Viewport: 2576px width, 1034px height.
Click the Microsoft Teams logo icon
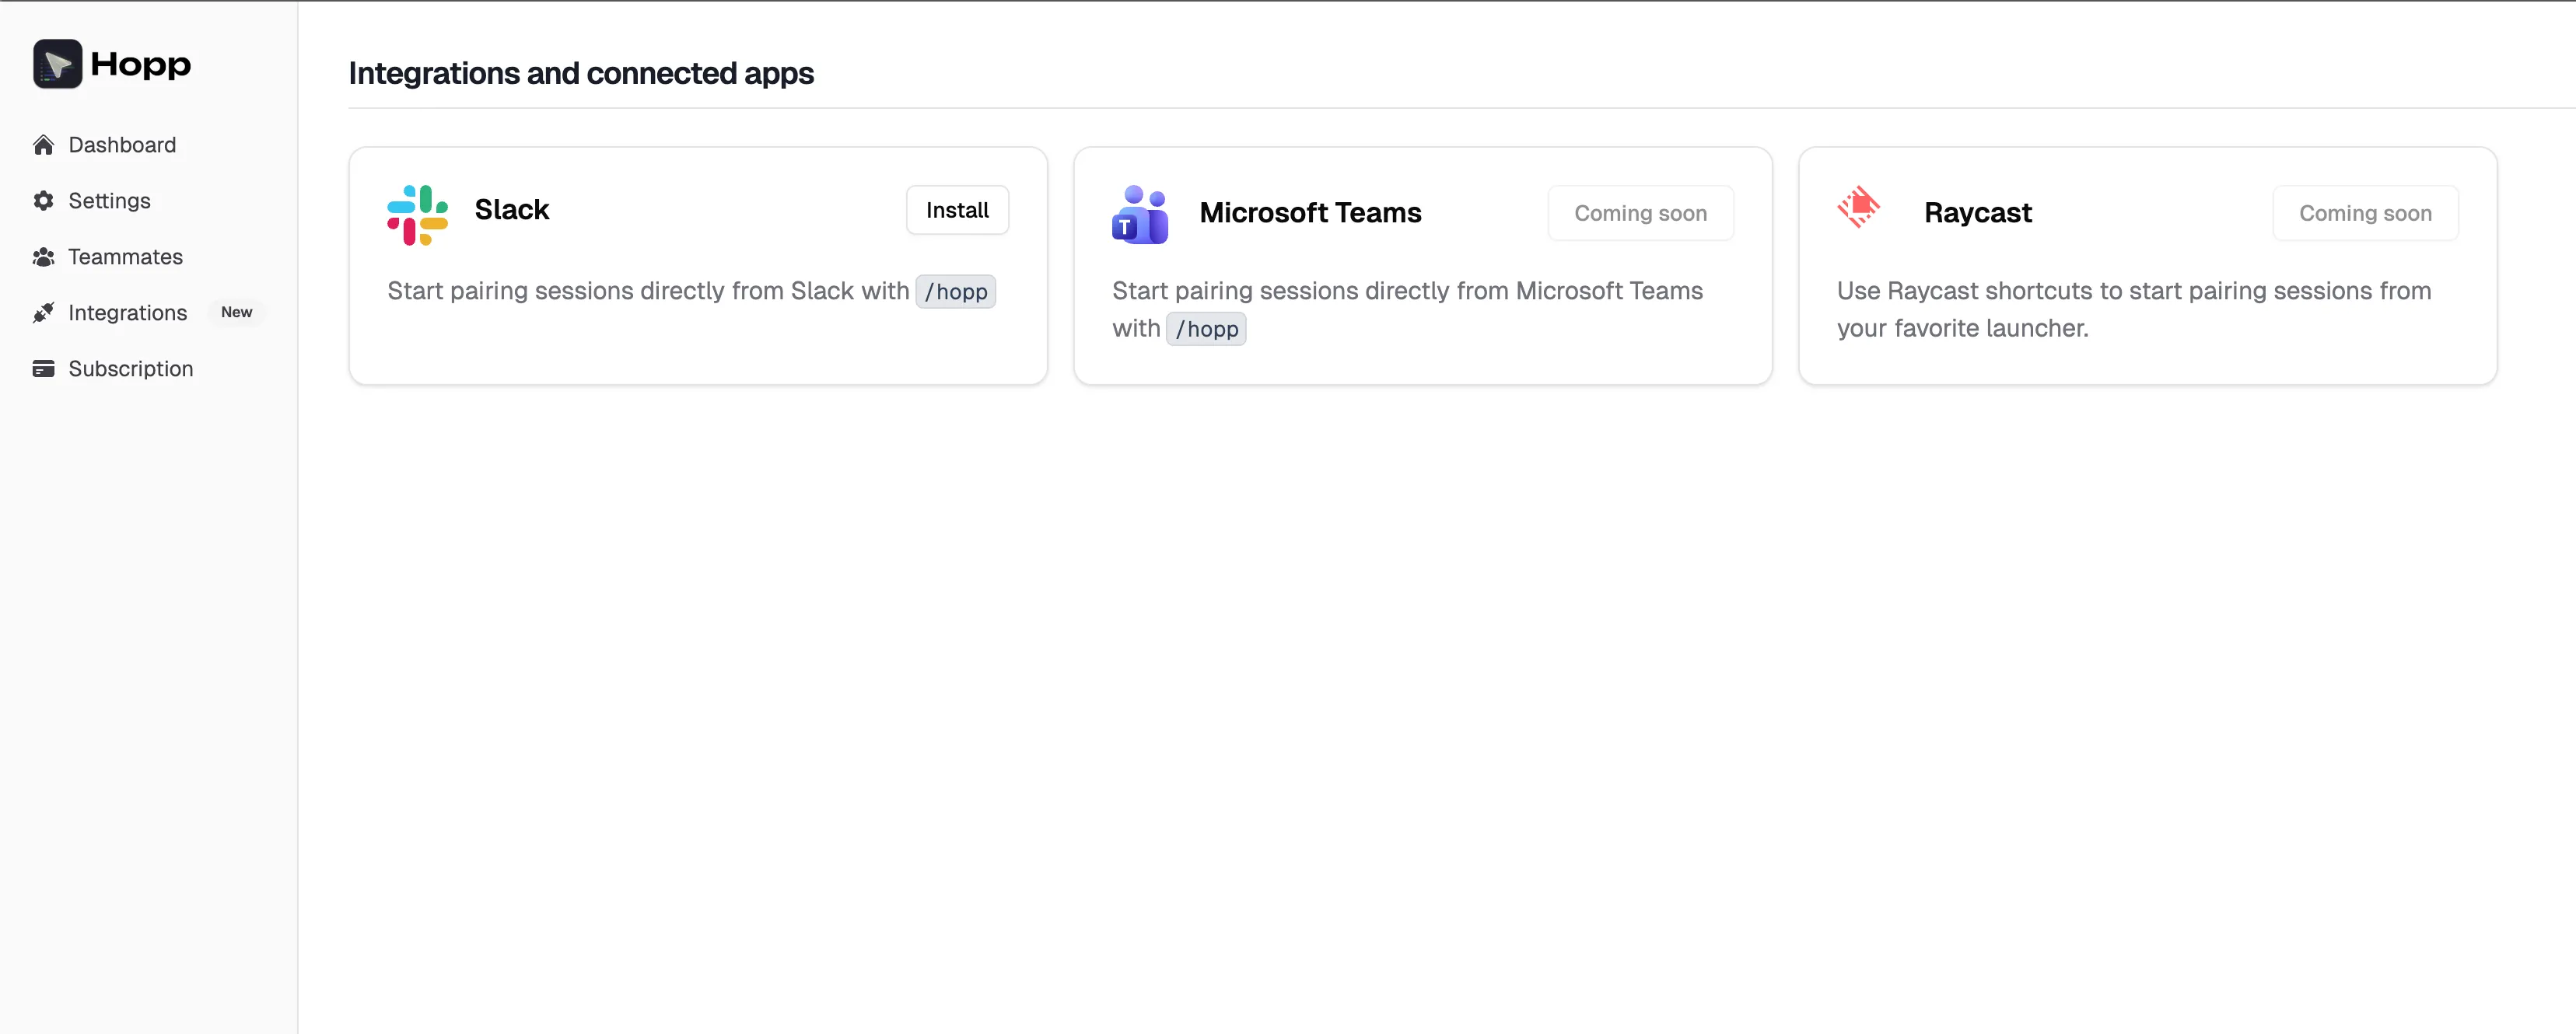(x=1140, y=214)
